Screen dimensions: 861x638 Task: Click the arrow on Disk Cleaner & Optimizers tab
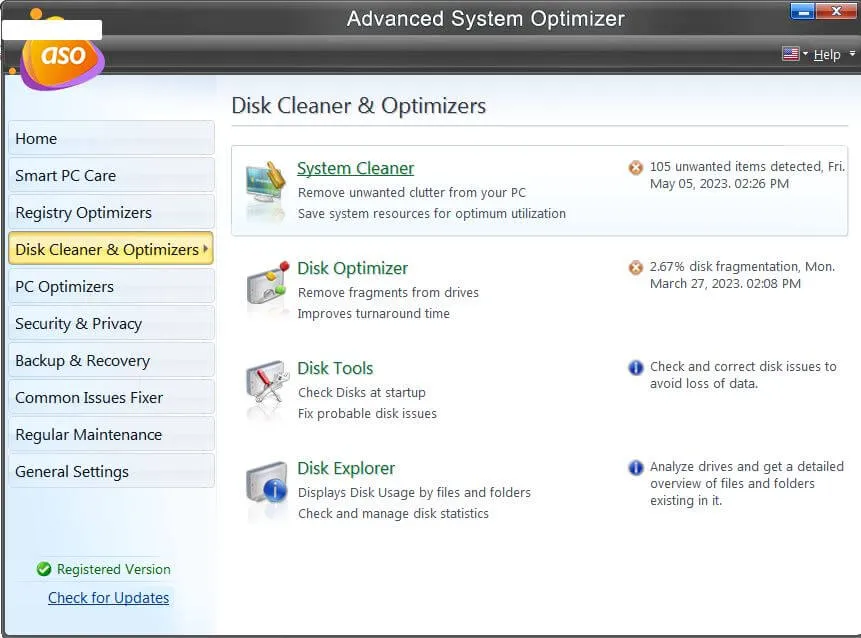206,248
